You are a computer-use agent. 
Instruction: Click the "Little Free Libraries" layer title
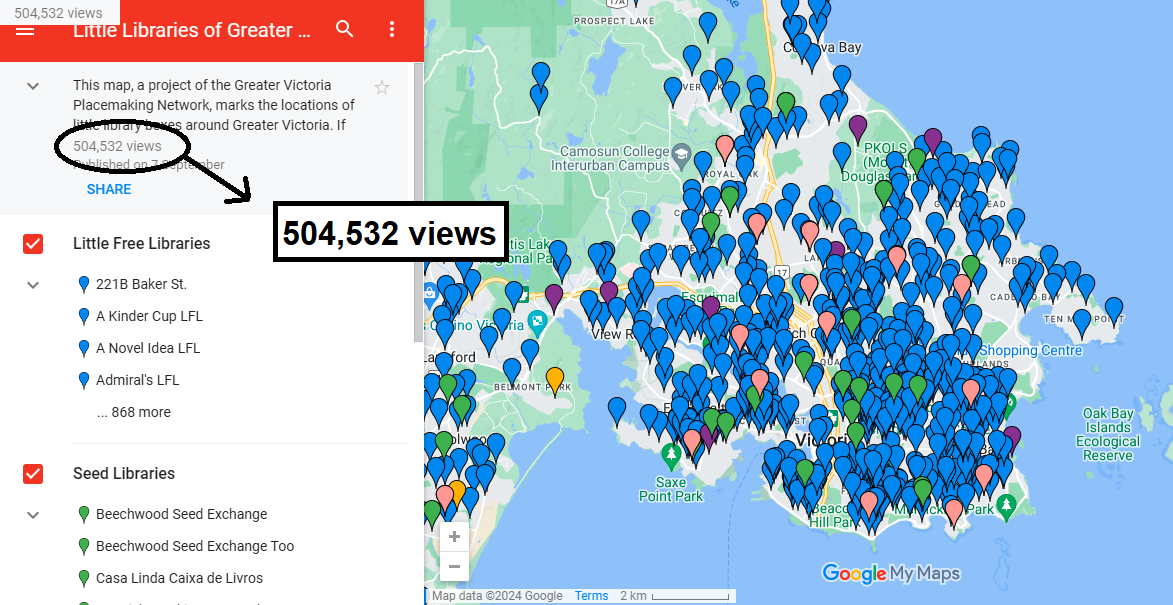[141, 244]
